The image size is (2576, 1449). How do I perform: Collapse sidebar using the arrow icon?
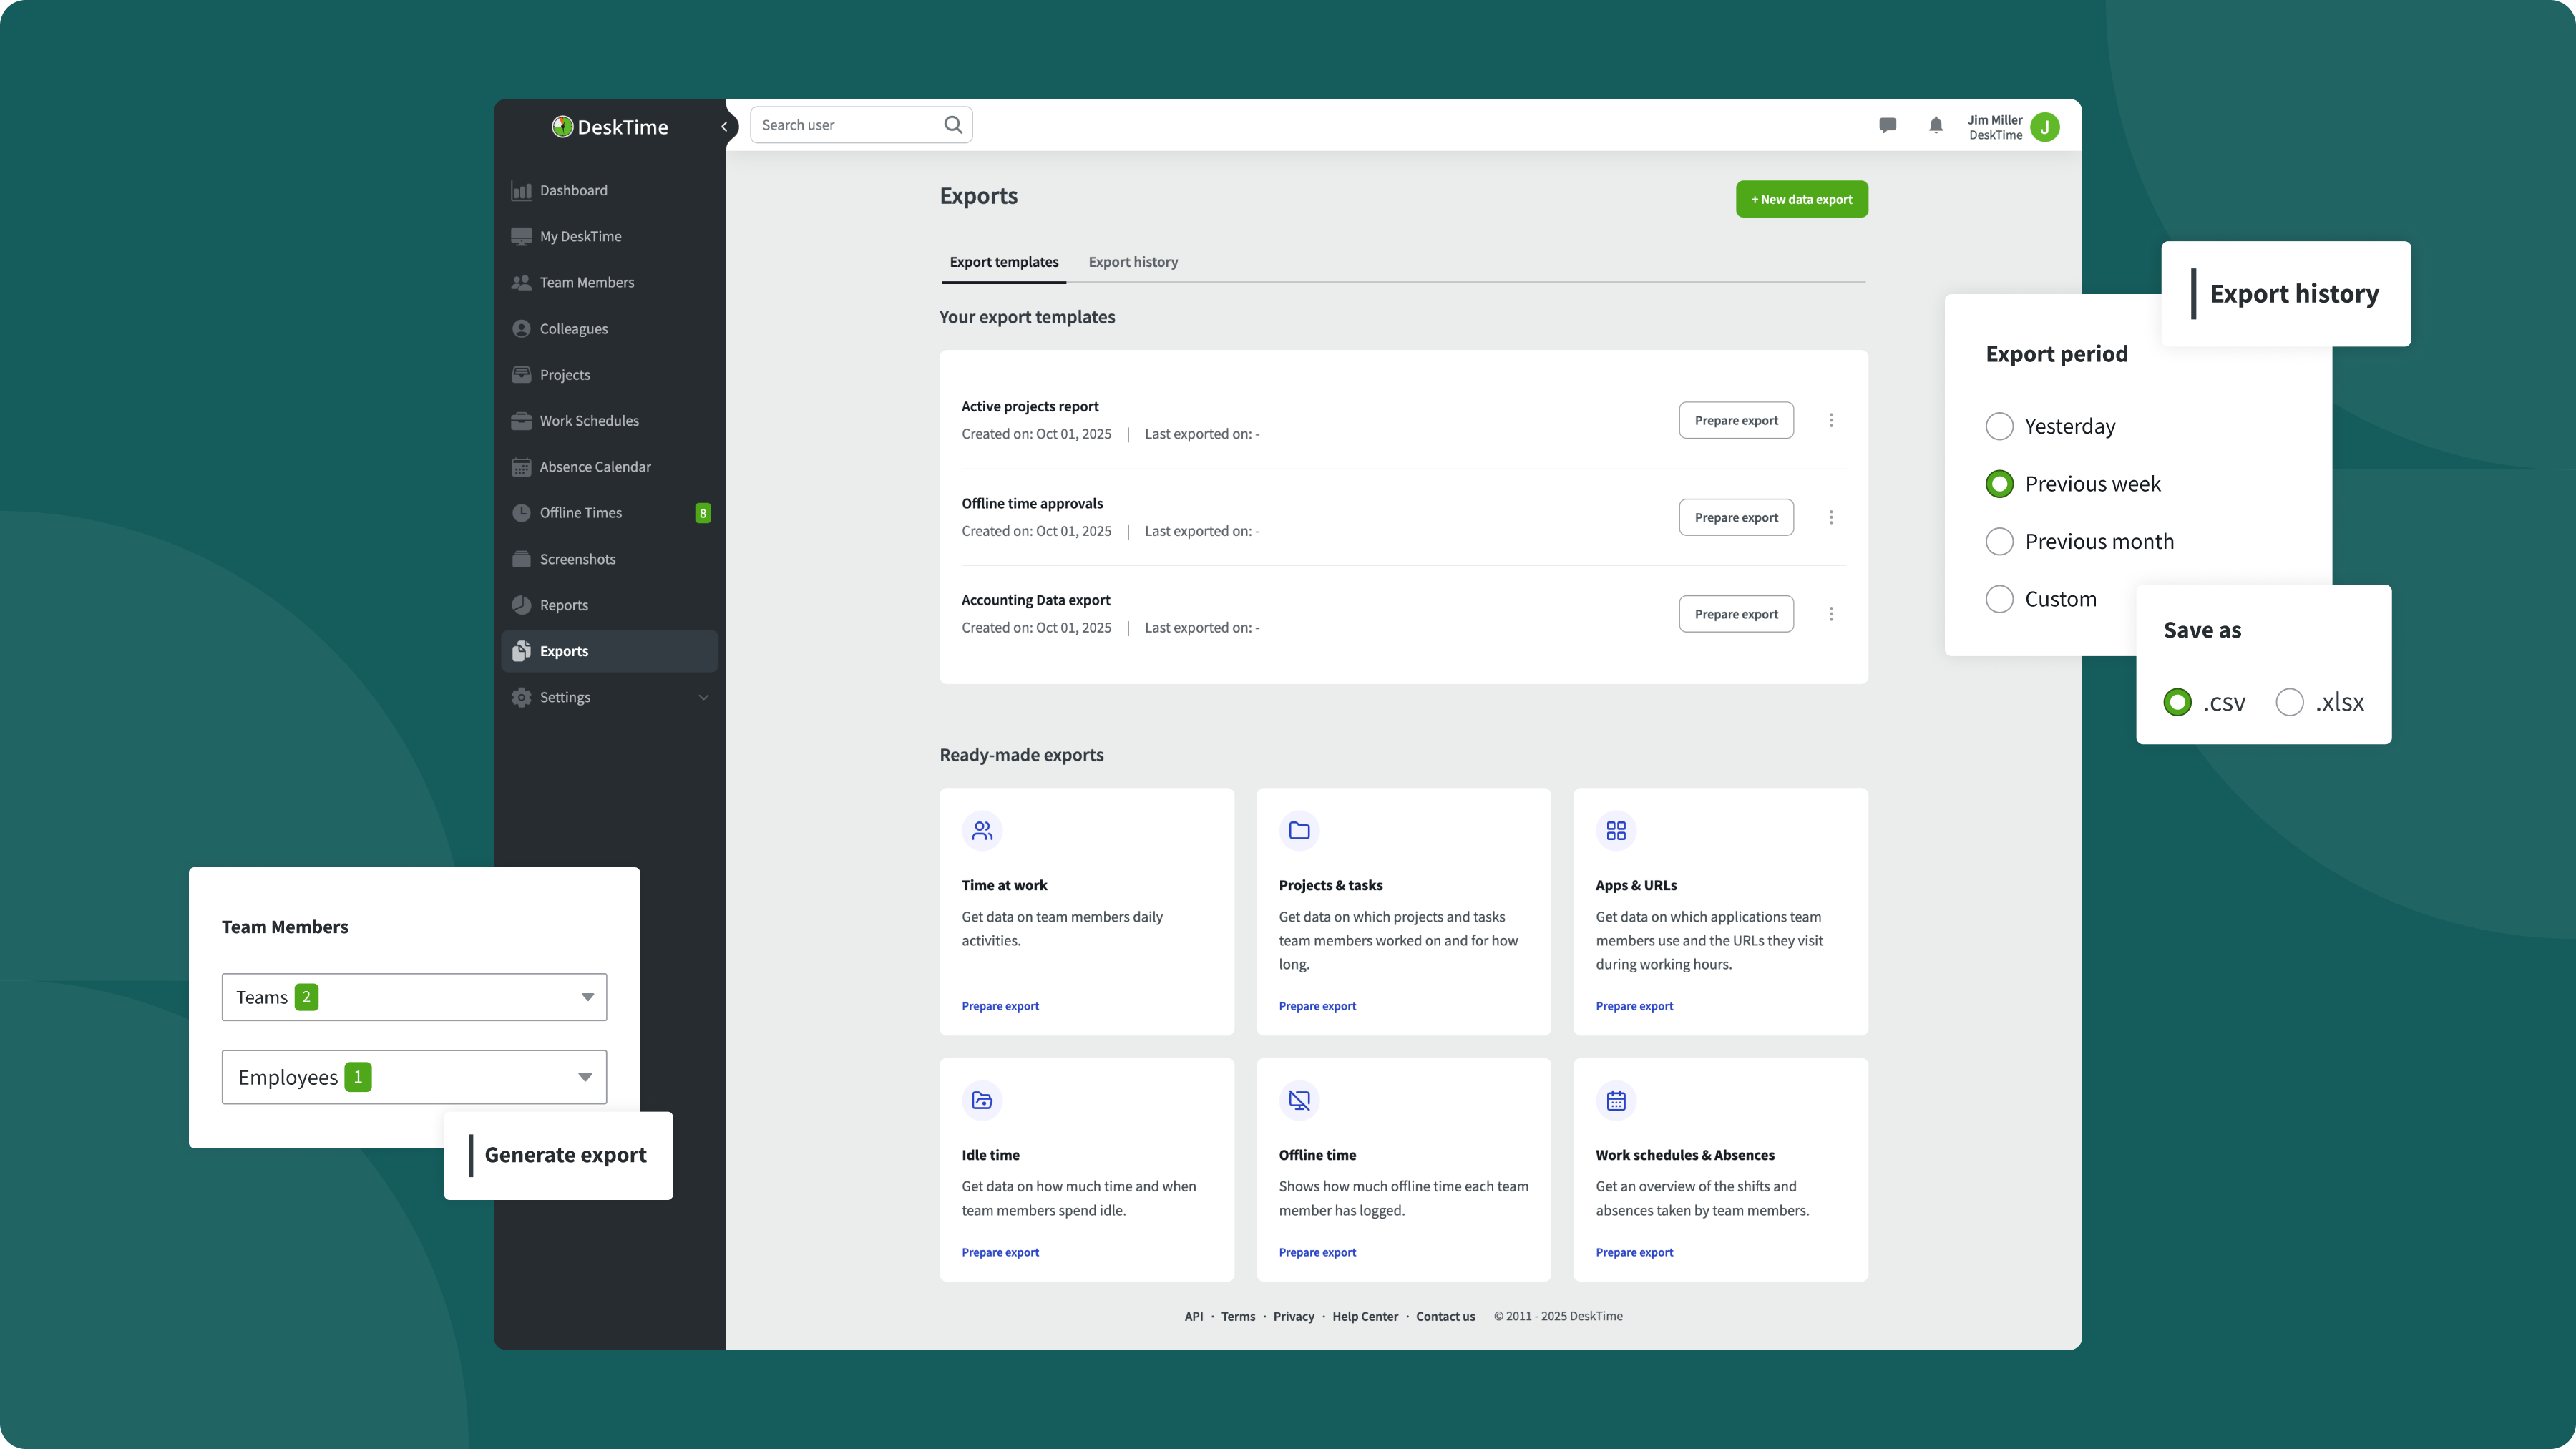pos(724,127)
